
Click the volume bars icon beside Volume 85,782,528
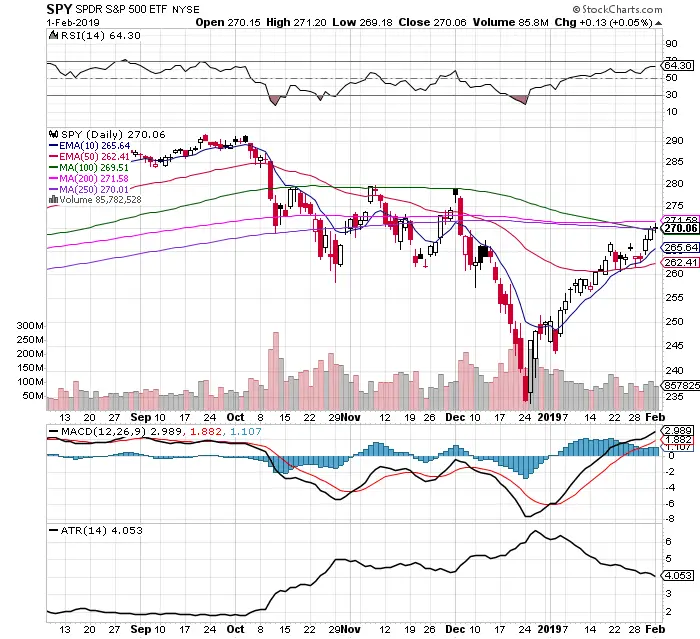[54, 200]
